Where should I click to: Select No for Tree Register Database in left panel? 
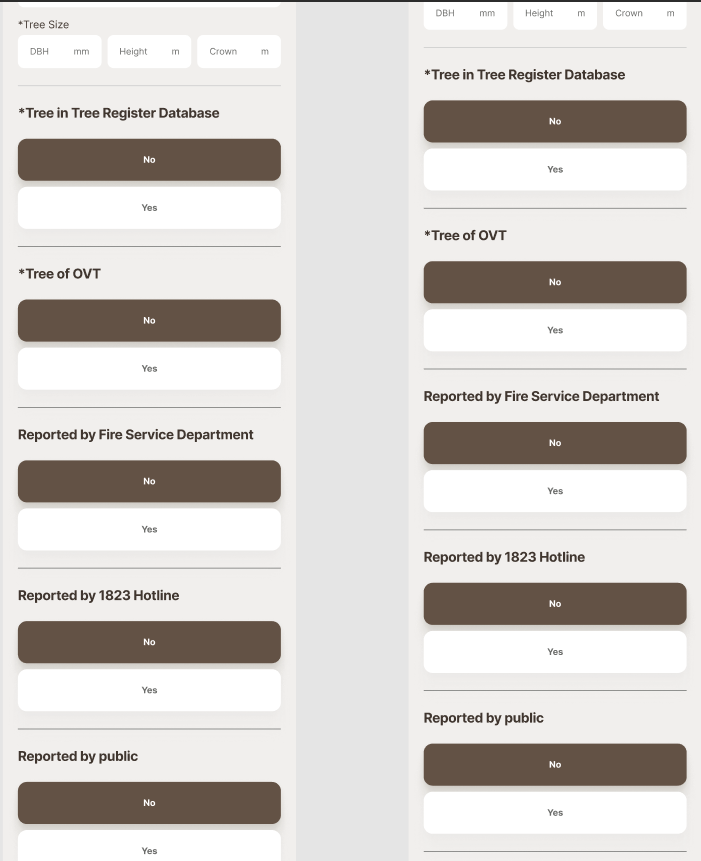149,160
